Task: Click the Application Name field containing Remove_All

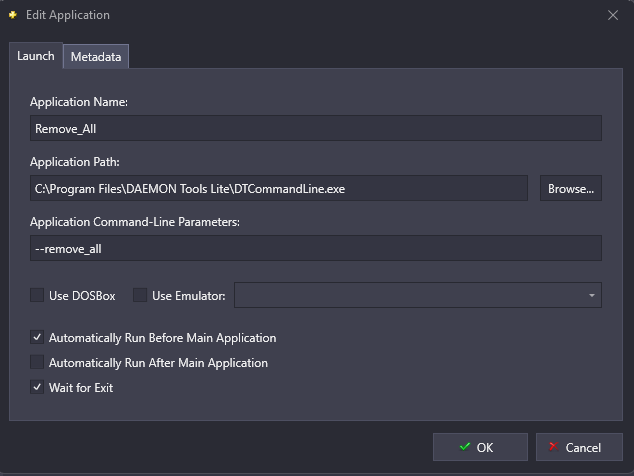Action: click(x=316, y=129)
